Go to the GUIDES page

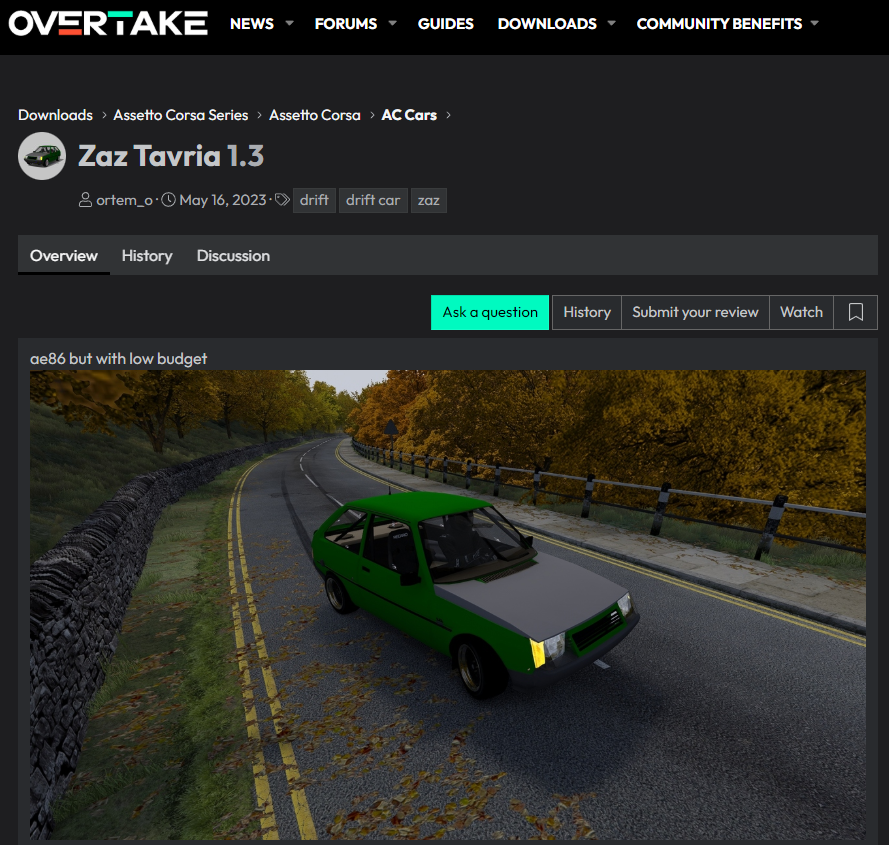click(x=446, y=24)
